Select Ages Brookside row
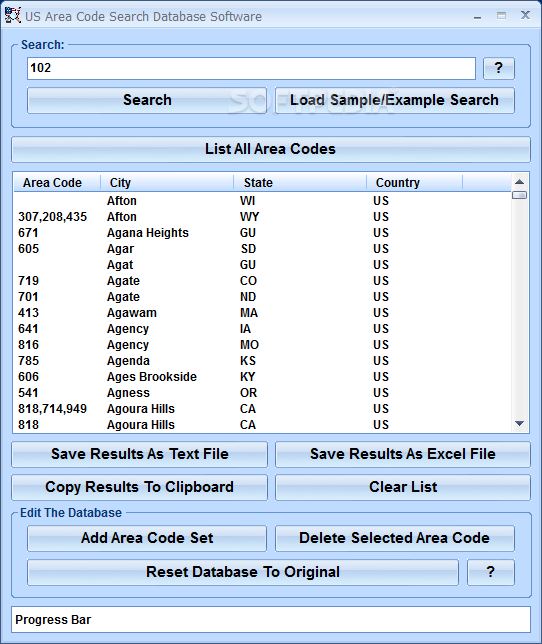 263,377
